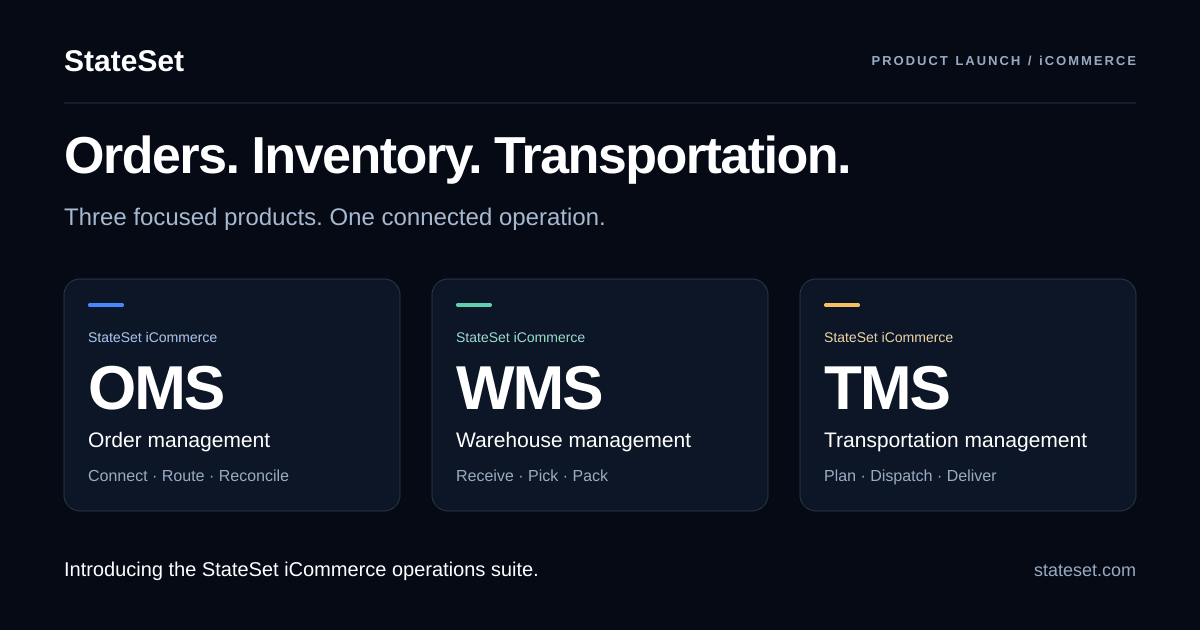The width and height of the screenshot is (1200, 630).
Task: Click the Order management label
Action: 179,440
